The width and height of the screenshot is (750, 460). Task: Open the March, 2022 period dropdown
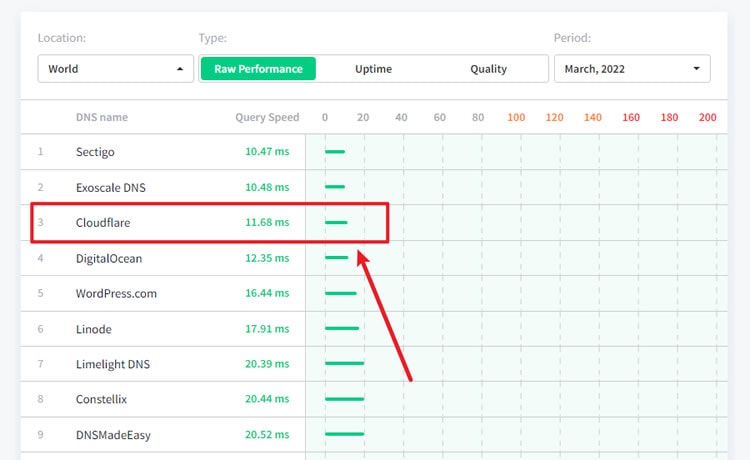pos(632,69)
